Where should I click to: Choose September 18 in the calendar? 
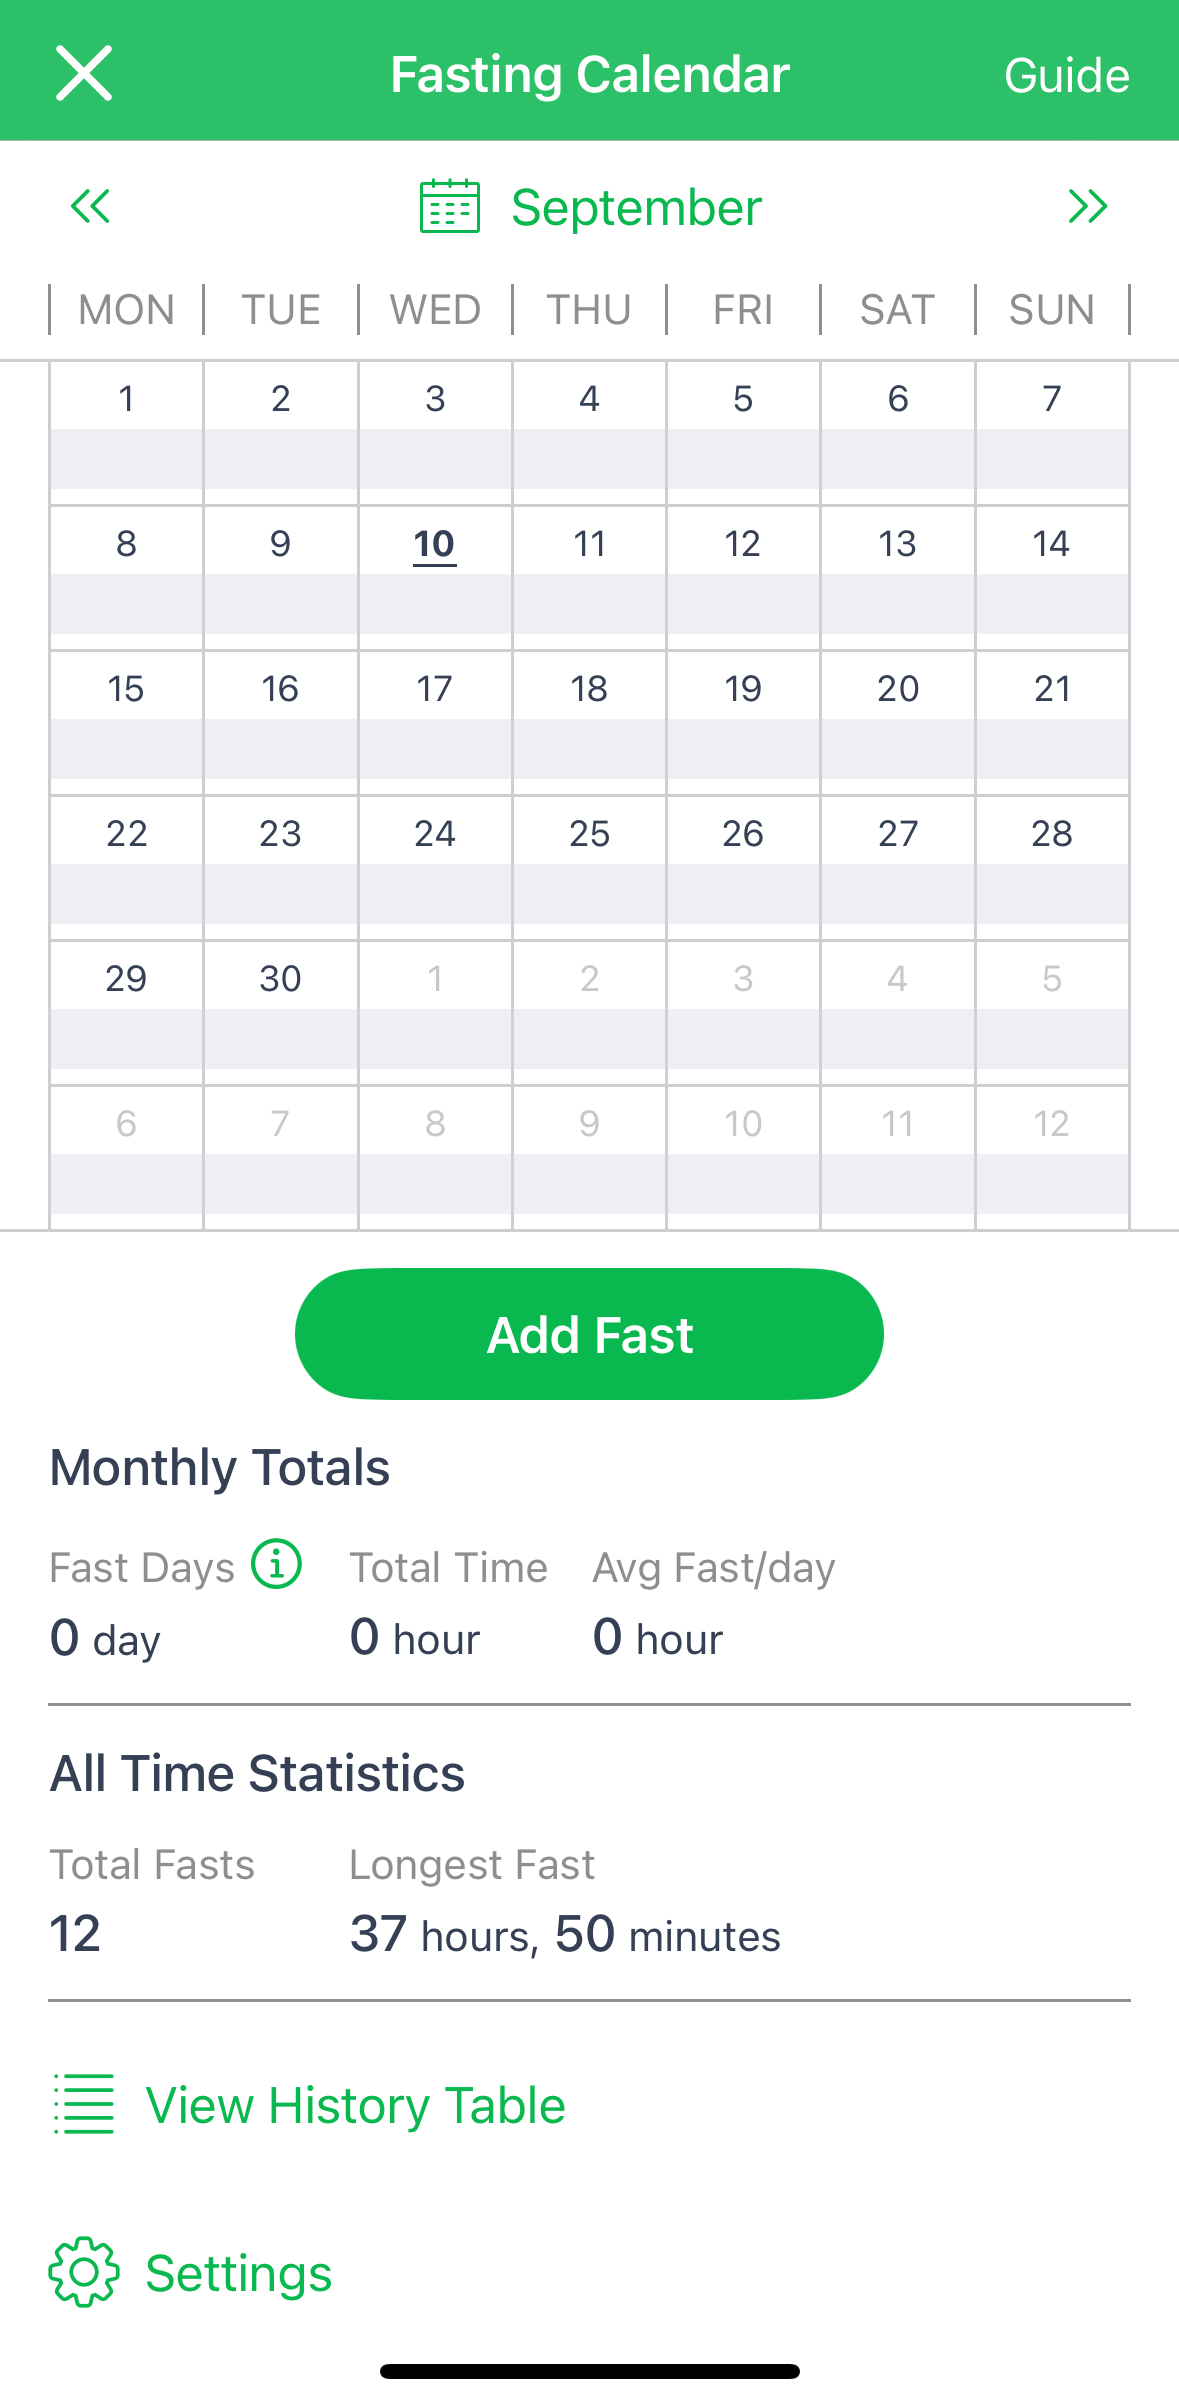click(x=589, y=690)
